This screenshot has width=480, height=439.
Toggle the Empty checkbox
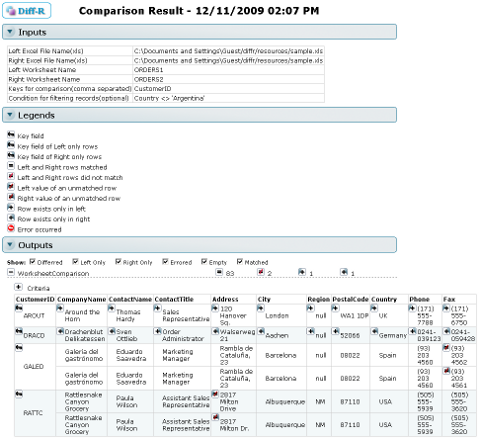click(x=204, y=262)
